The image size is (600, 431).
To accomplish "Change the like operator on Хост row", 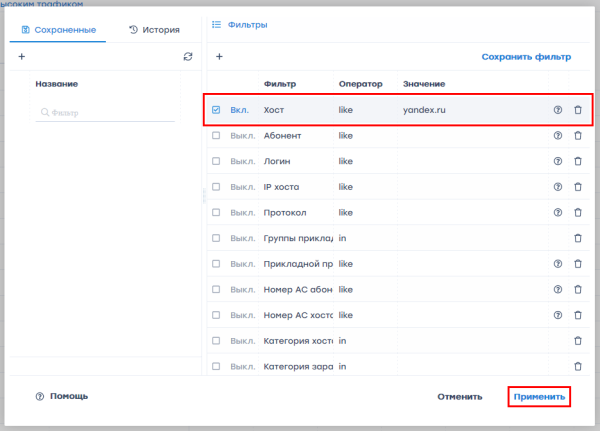I will coord(346,109).
